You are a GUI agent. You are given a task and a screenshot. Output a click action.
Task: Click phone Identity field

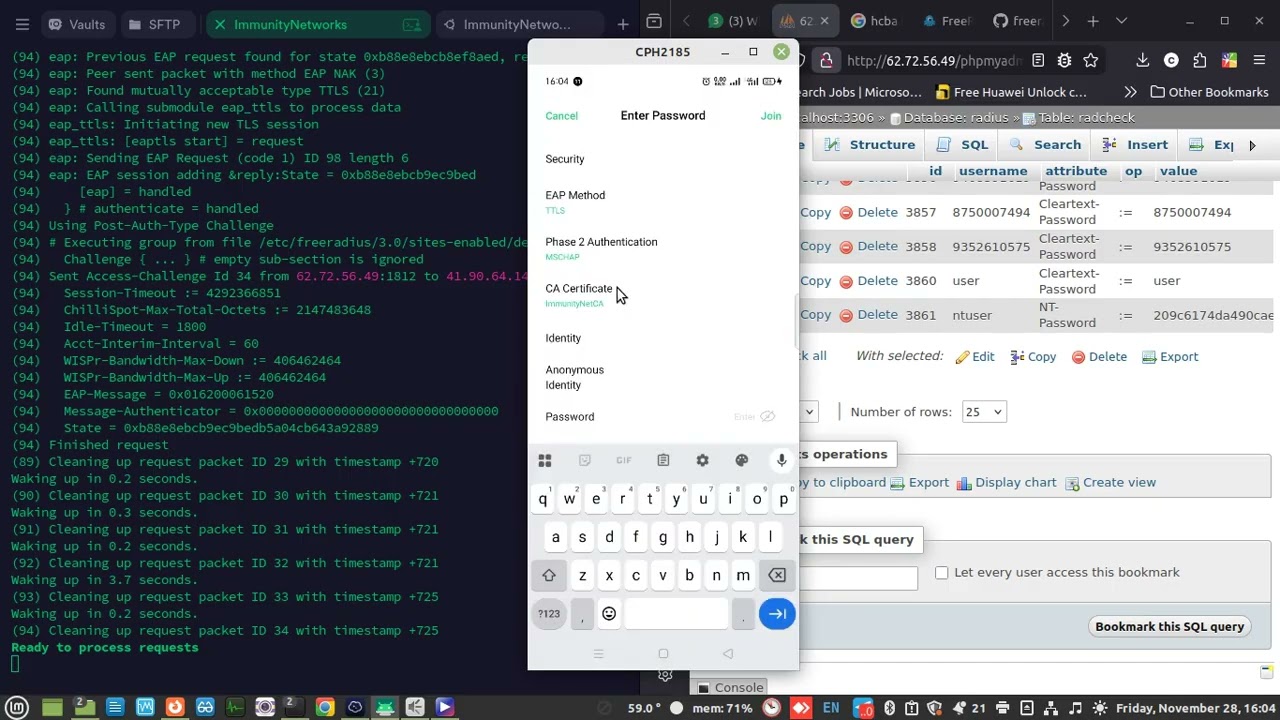pyautogui.click(x=662, y=338)
